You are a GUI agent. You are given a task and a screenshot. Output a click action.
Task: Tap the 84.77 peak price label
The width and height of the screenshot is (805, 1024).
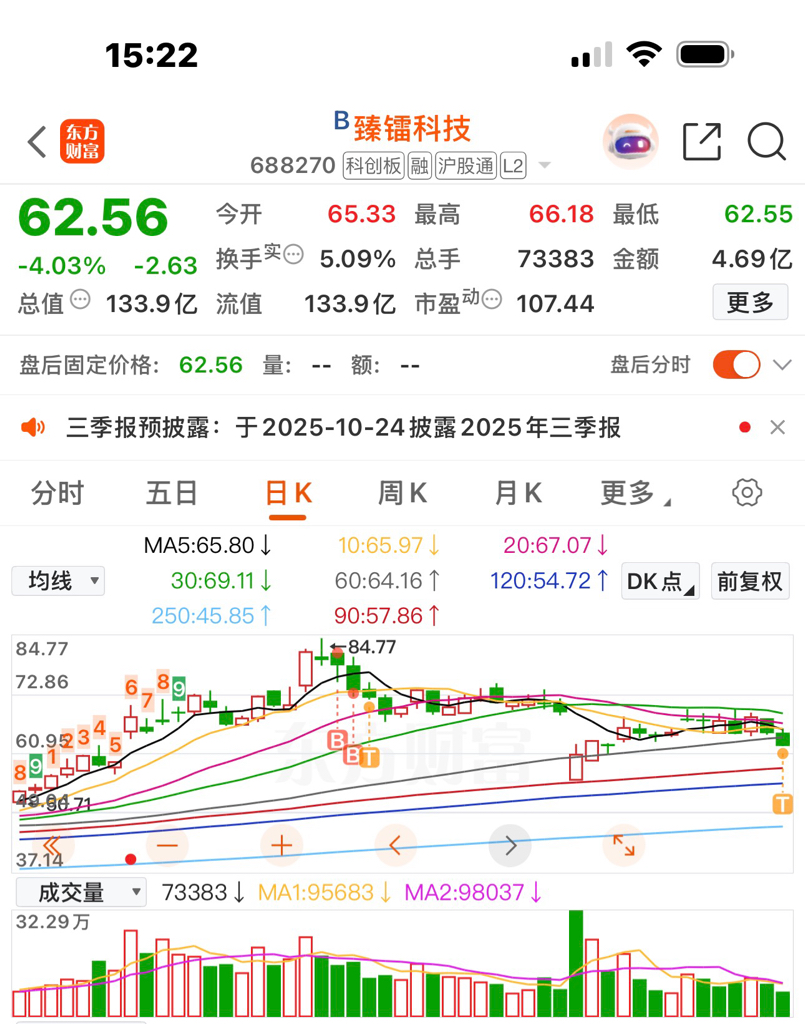(371, 647)
